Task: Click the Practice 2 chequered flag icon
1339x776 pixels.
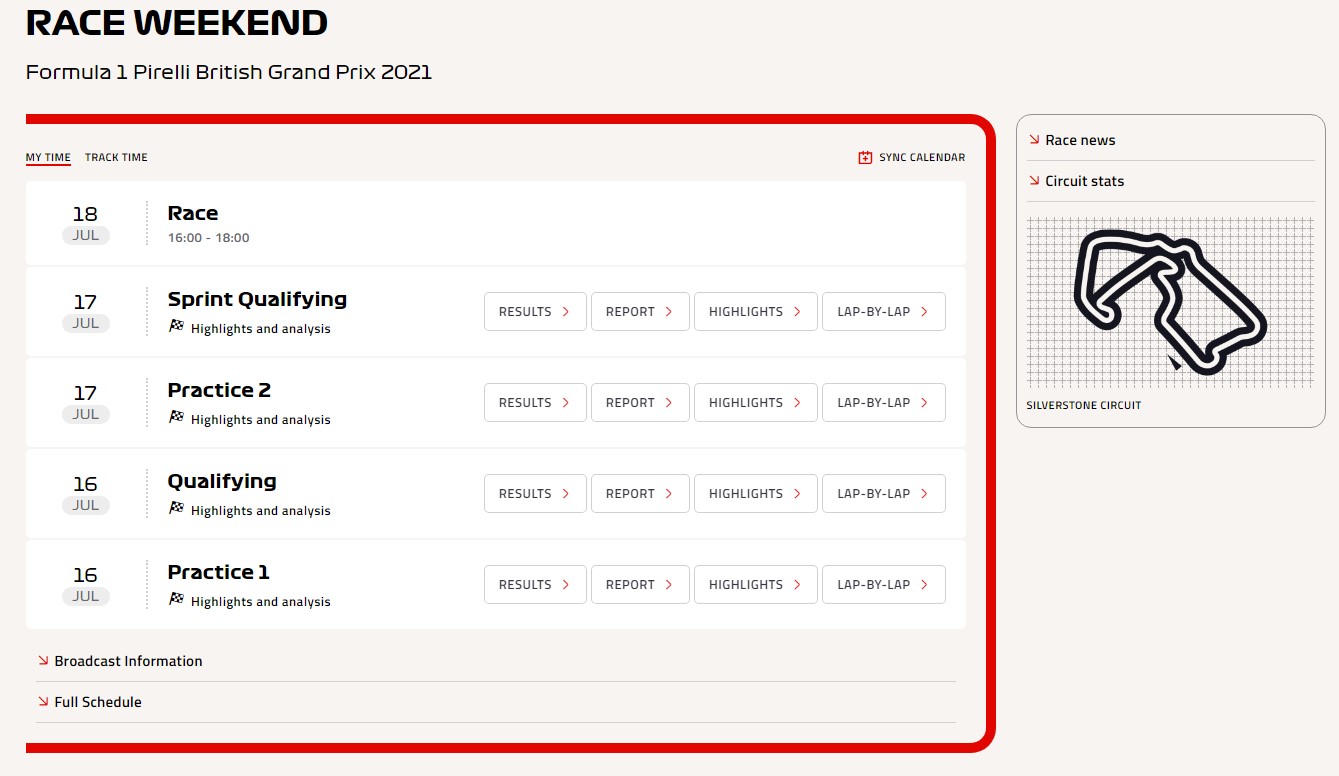Action: [177, 417]
